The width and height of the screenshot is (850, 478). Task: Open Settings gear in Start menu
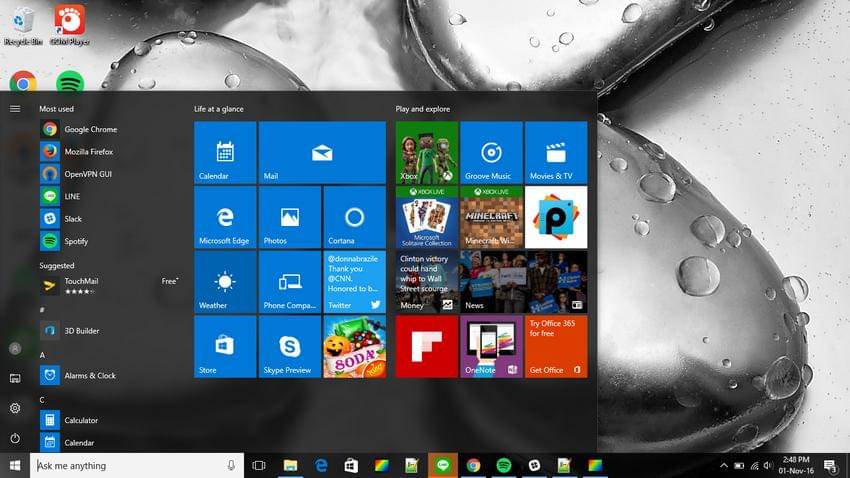pos(15,408)
